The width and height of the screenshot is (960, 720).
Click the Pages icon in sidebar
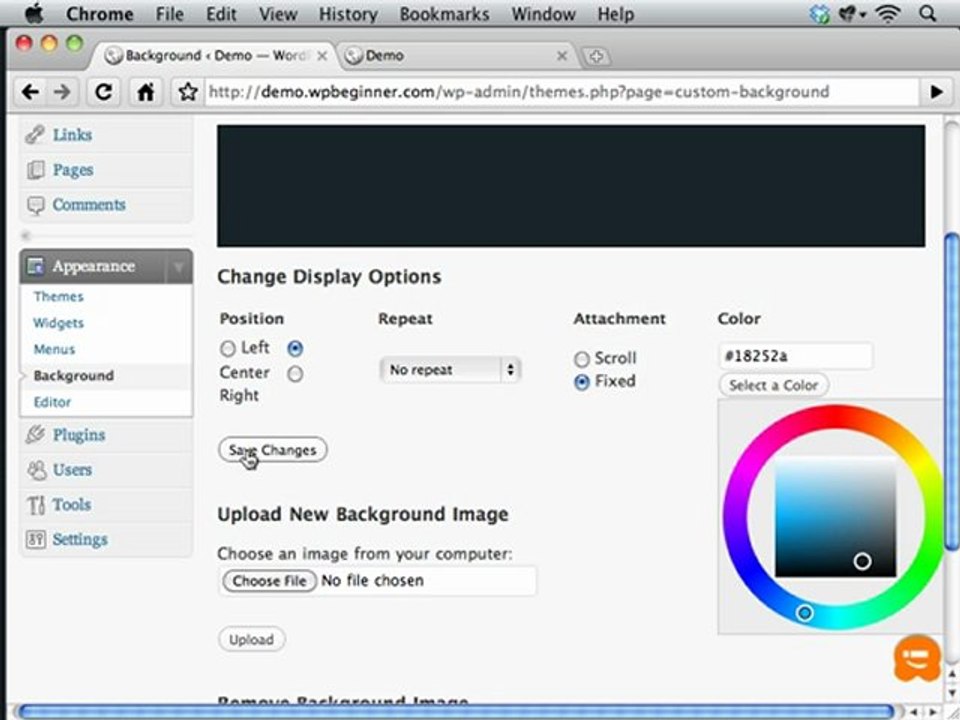[36, 170]
